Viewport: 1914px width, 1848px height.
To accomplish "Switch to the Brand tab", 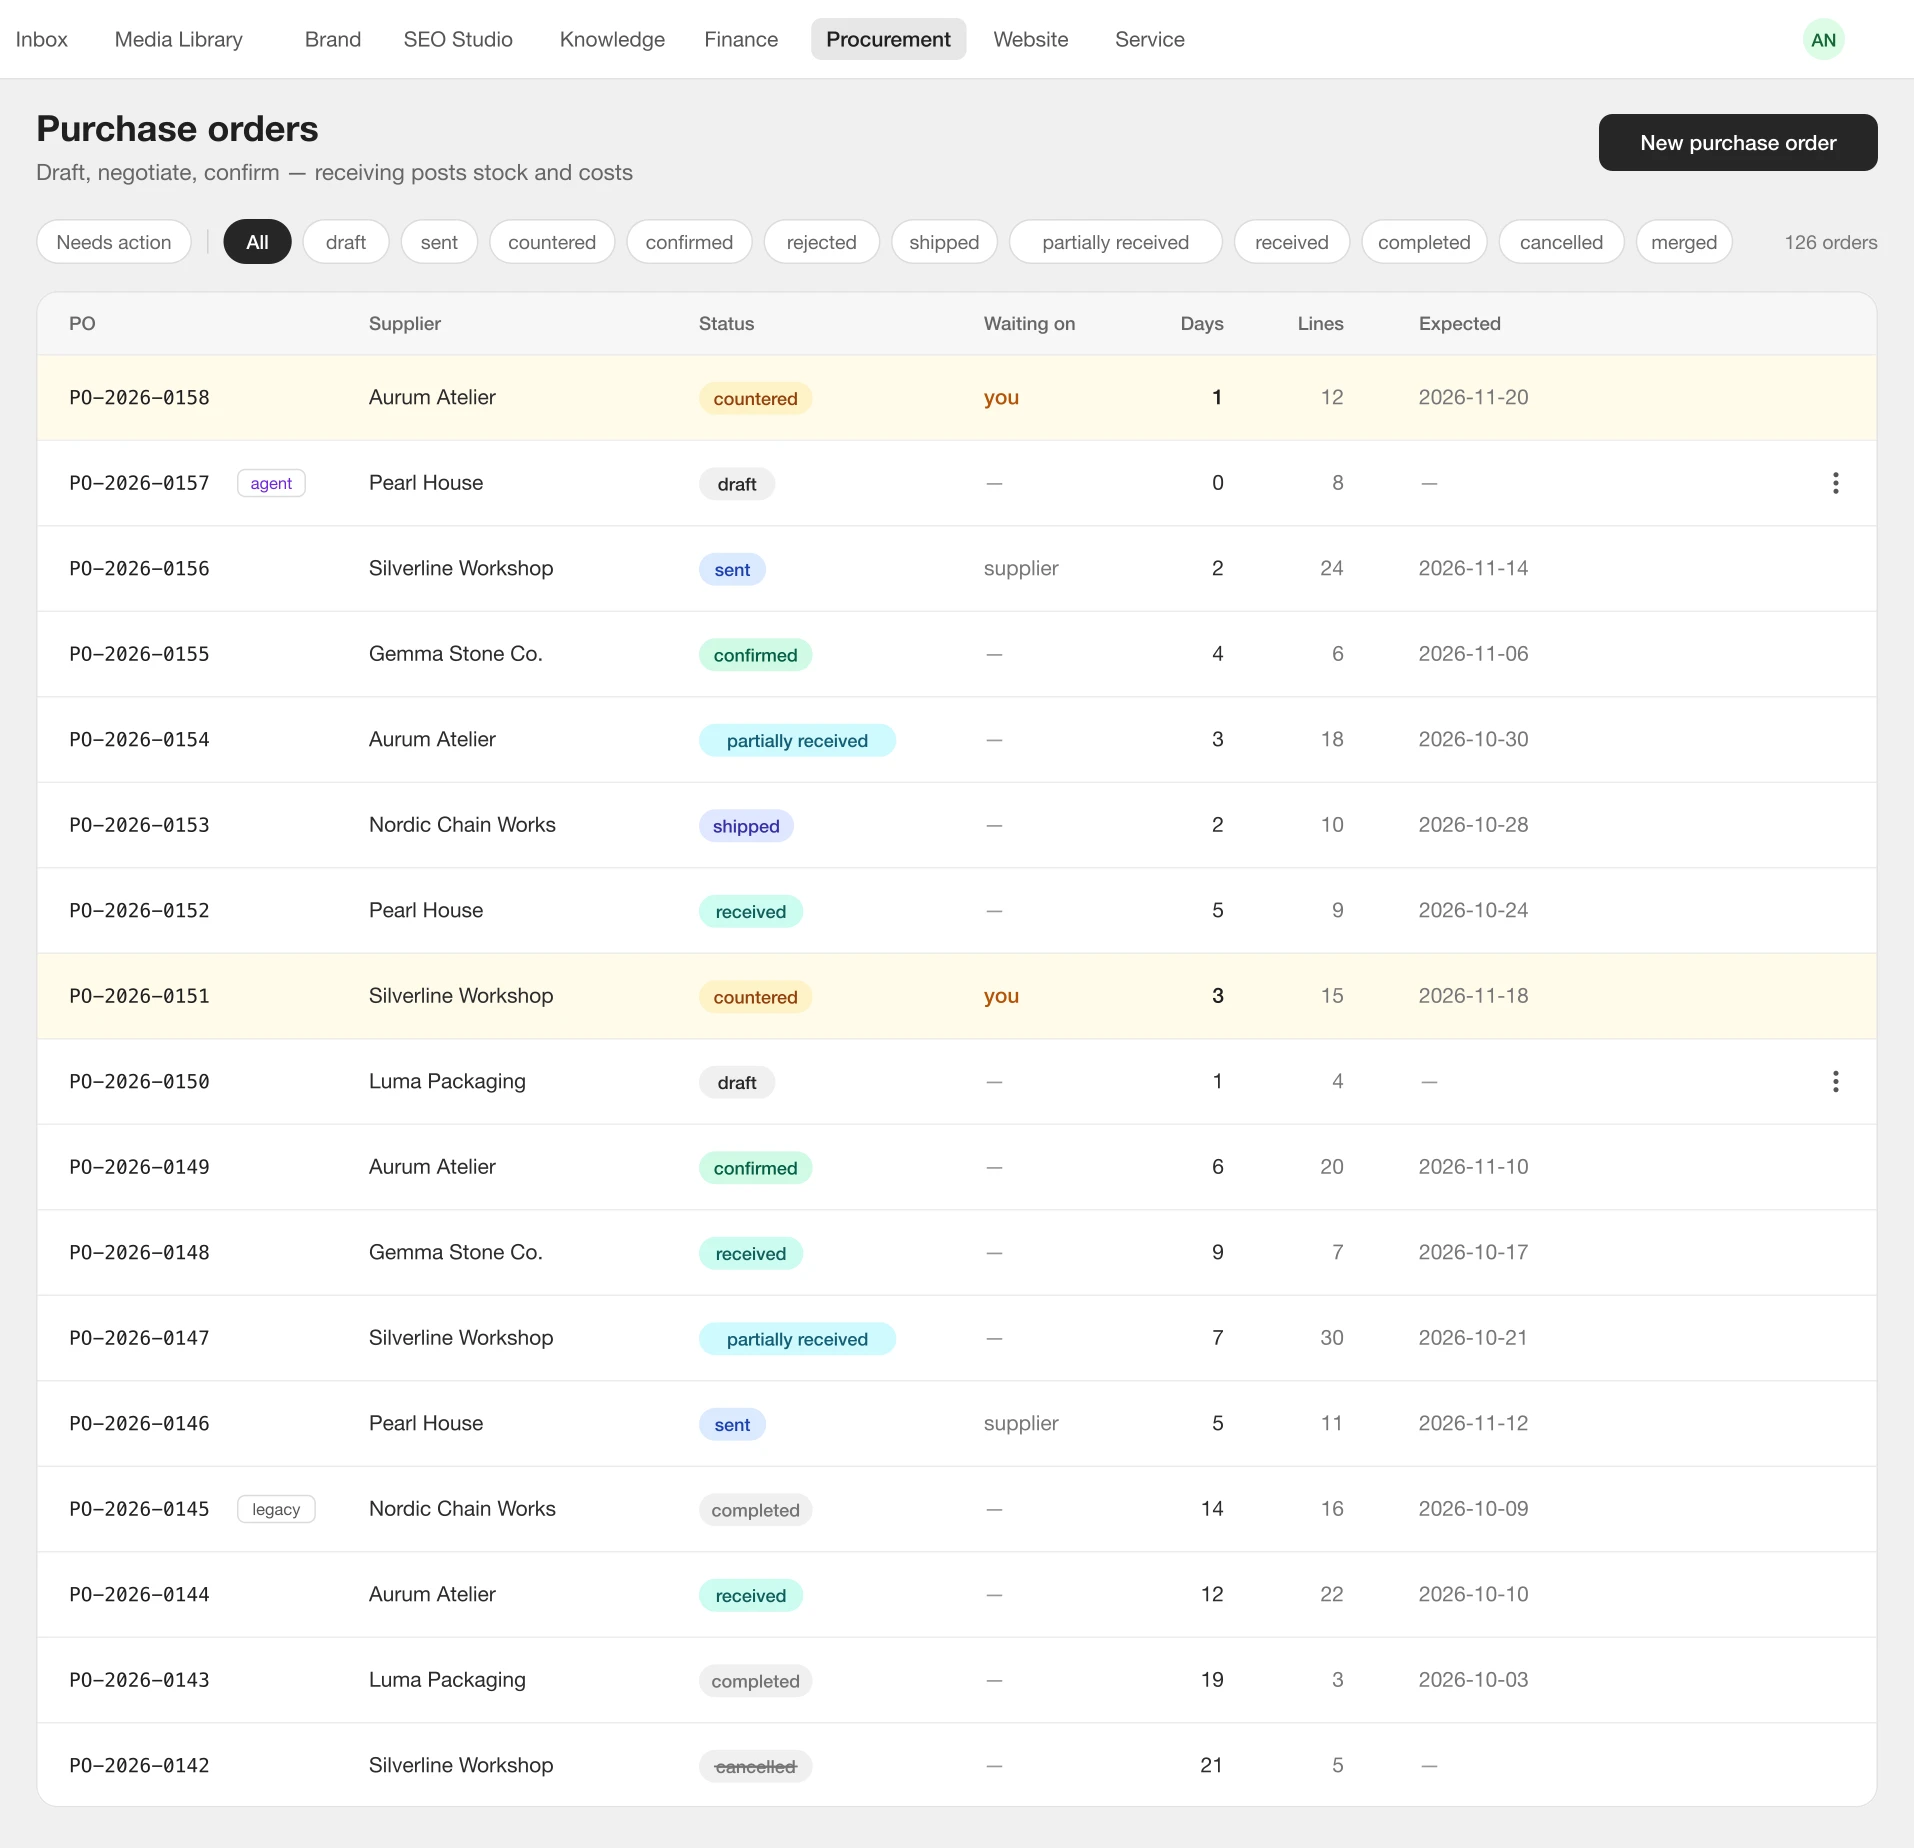I will [333, 39].
